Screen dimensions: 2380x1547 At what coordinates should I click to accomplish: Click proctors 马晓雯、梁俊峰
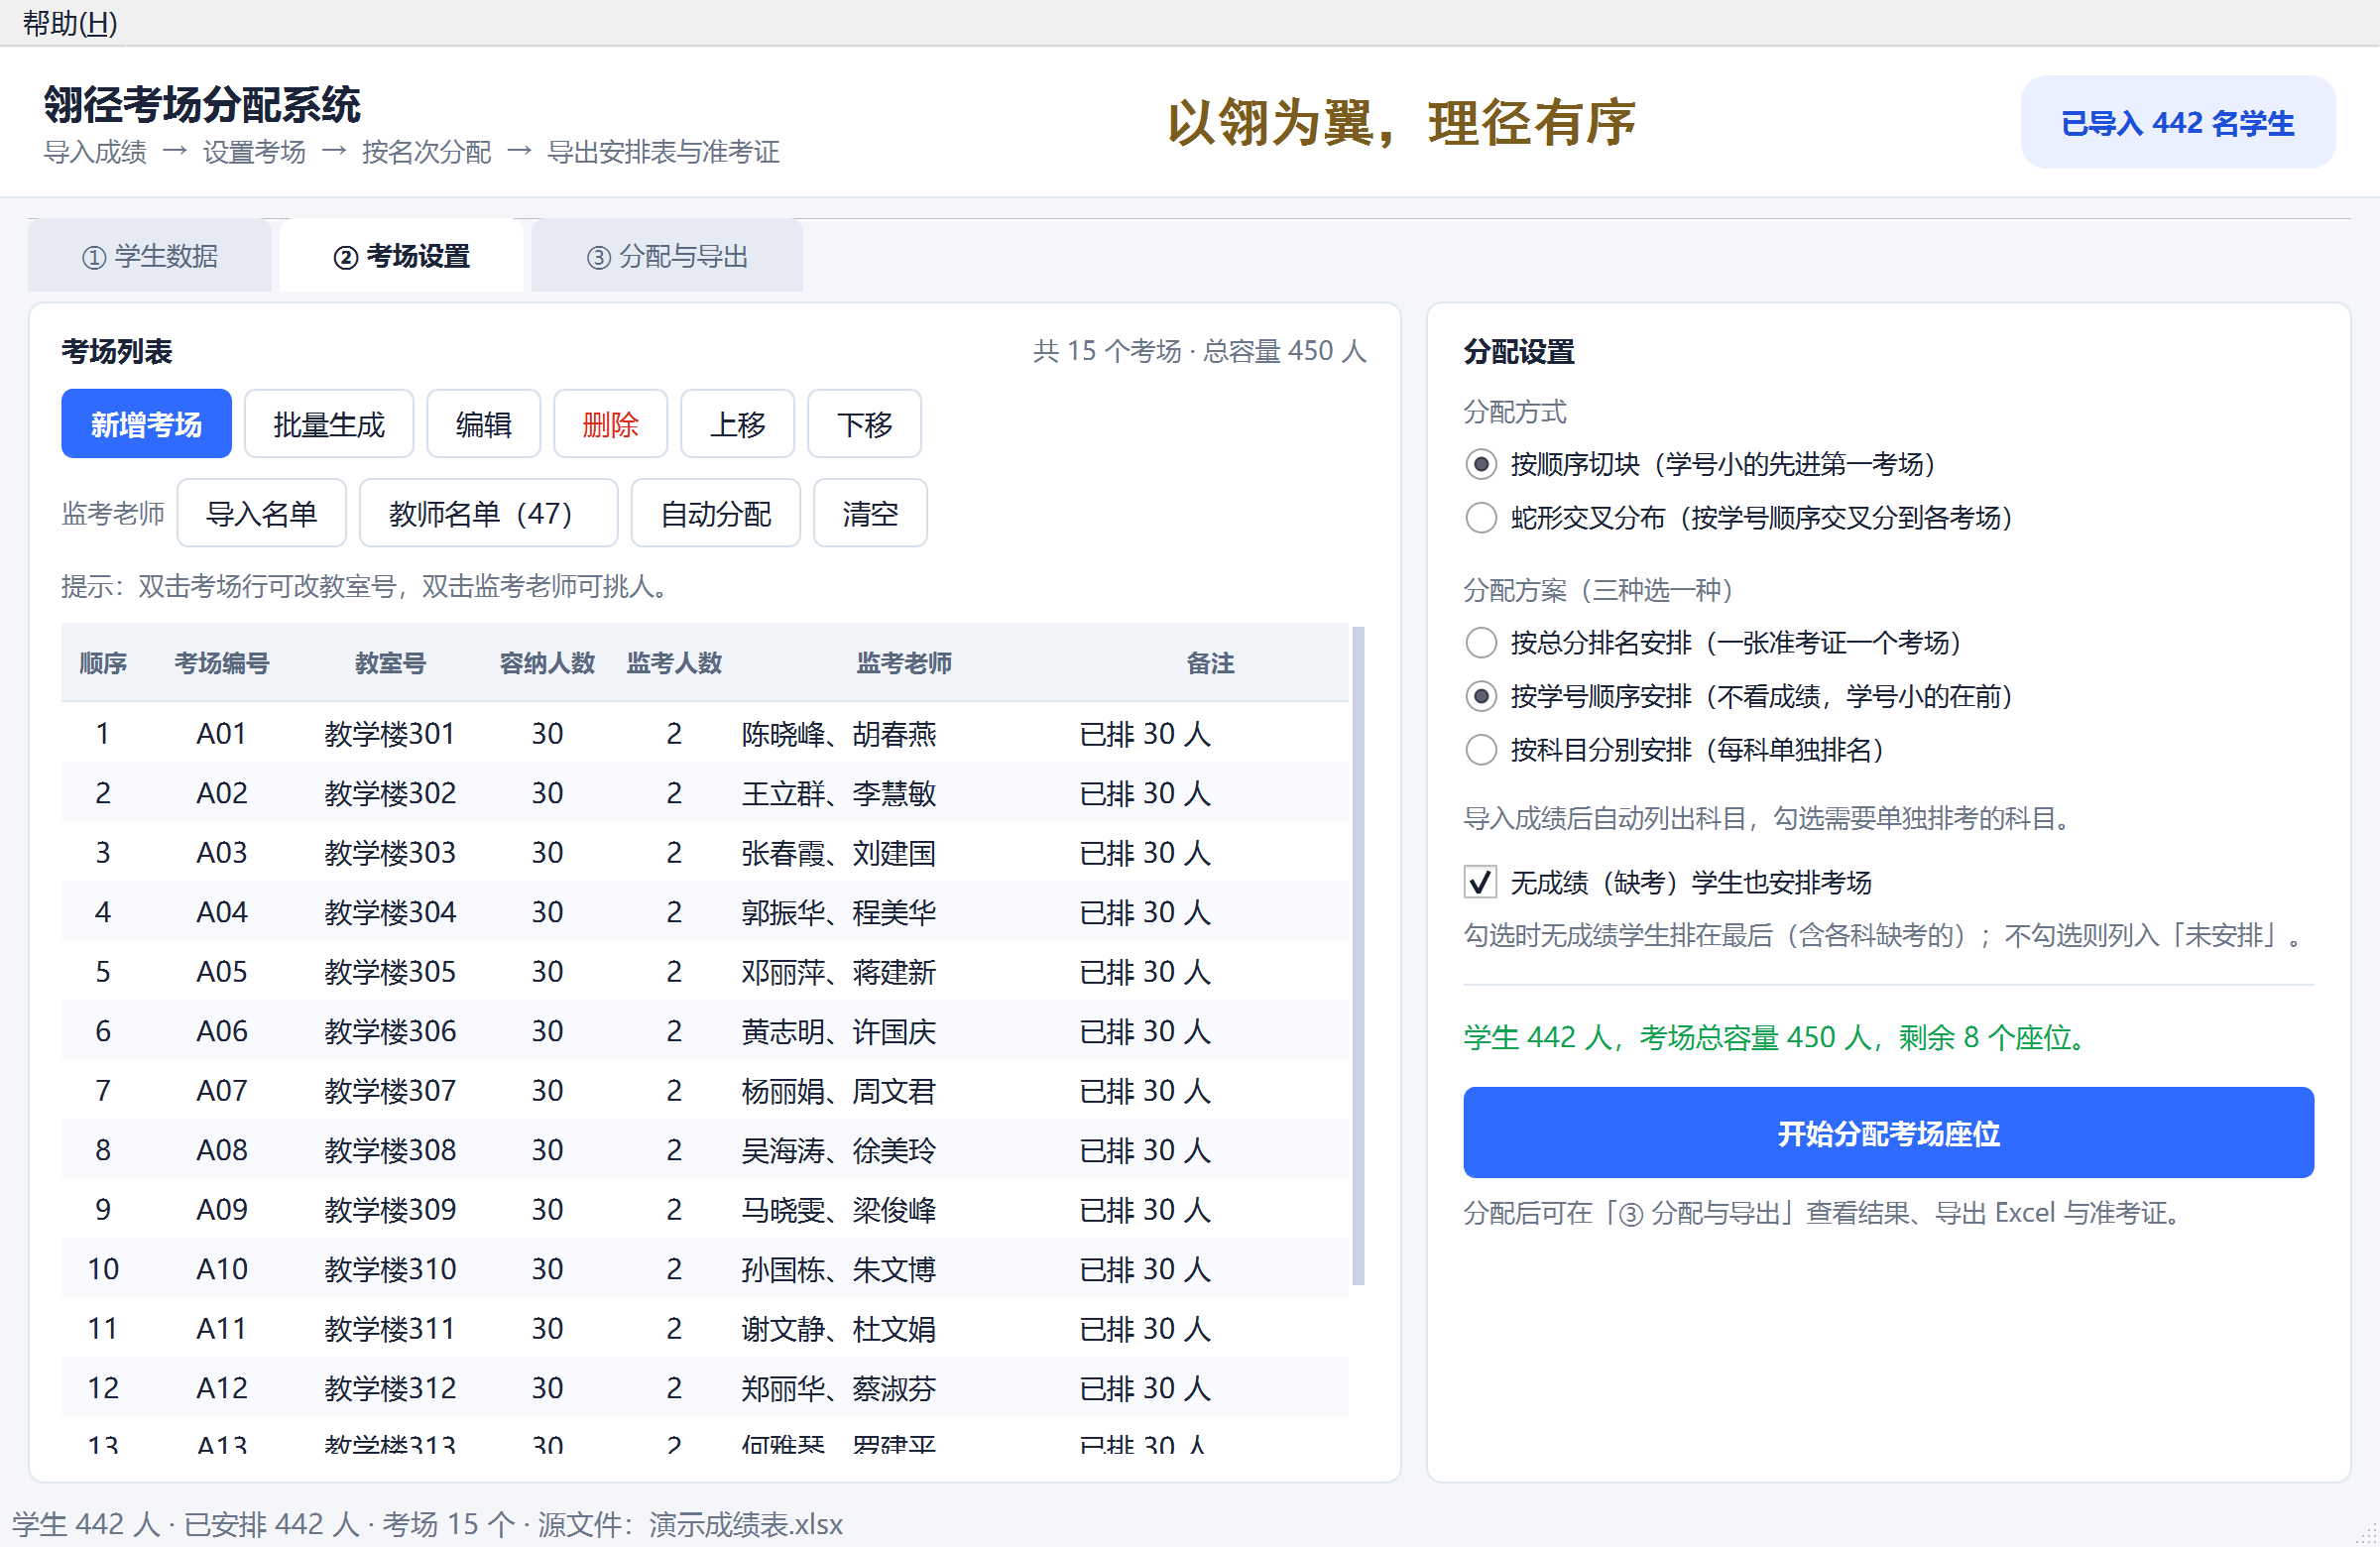[x=839, y=1210]
